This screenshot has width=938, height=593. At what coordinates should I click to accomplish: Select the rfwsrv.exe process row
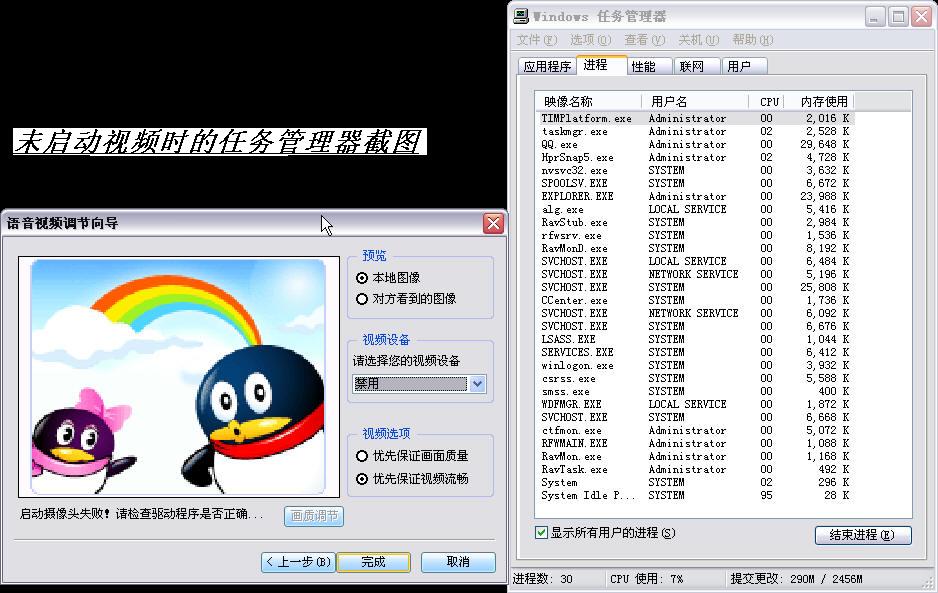[x=695, y=236]
